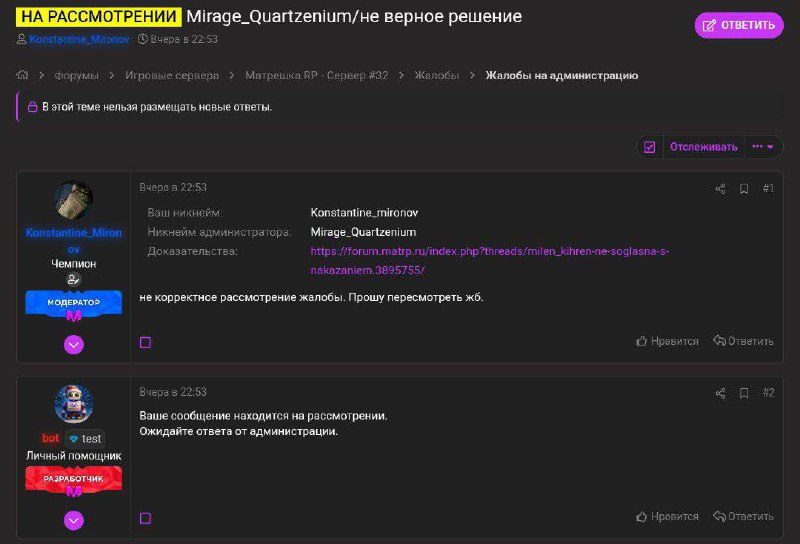Bookmark the second post
This screenshot has width=800, height=544.
pyautogui.click(x=744, y=393)
